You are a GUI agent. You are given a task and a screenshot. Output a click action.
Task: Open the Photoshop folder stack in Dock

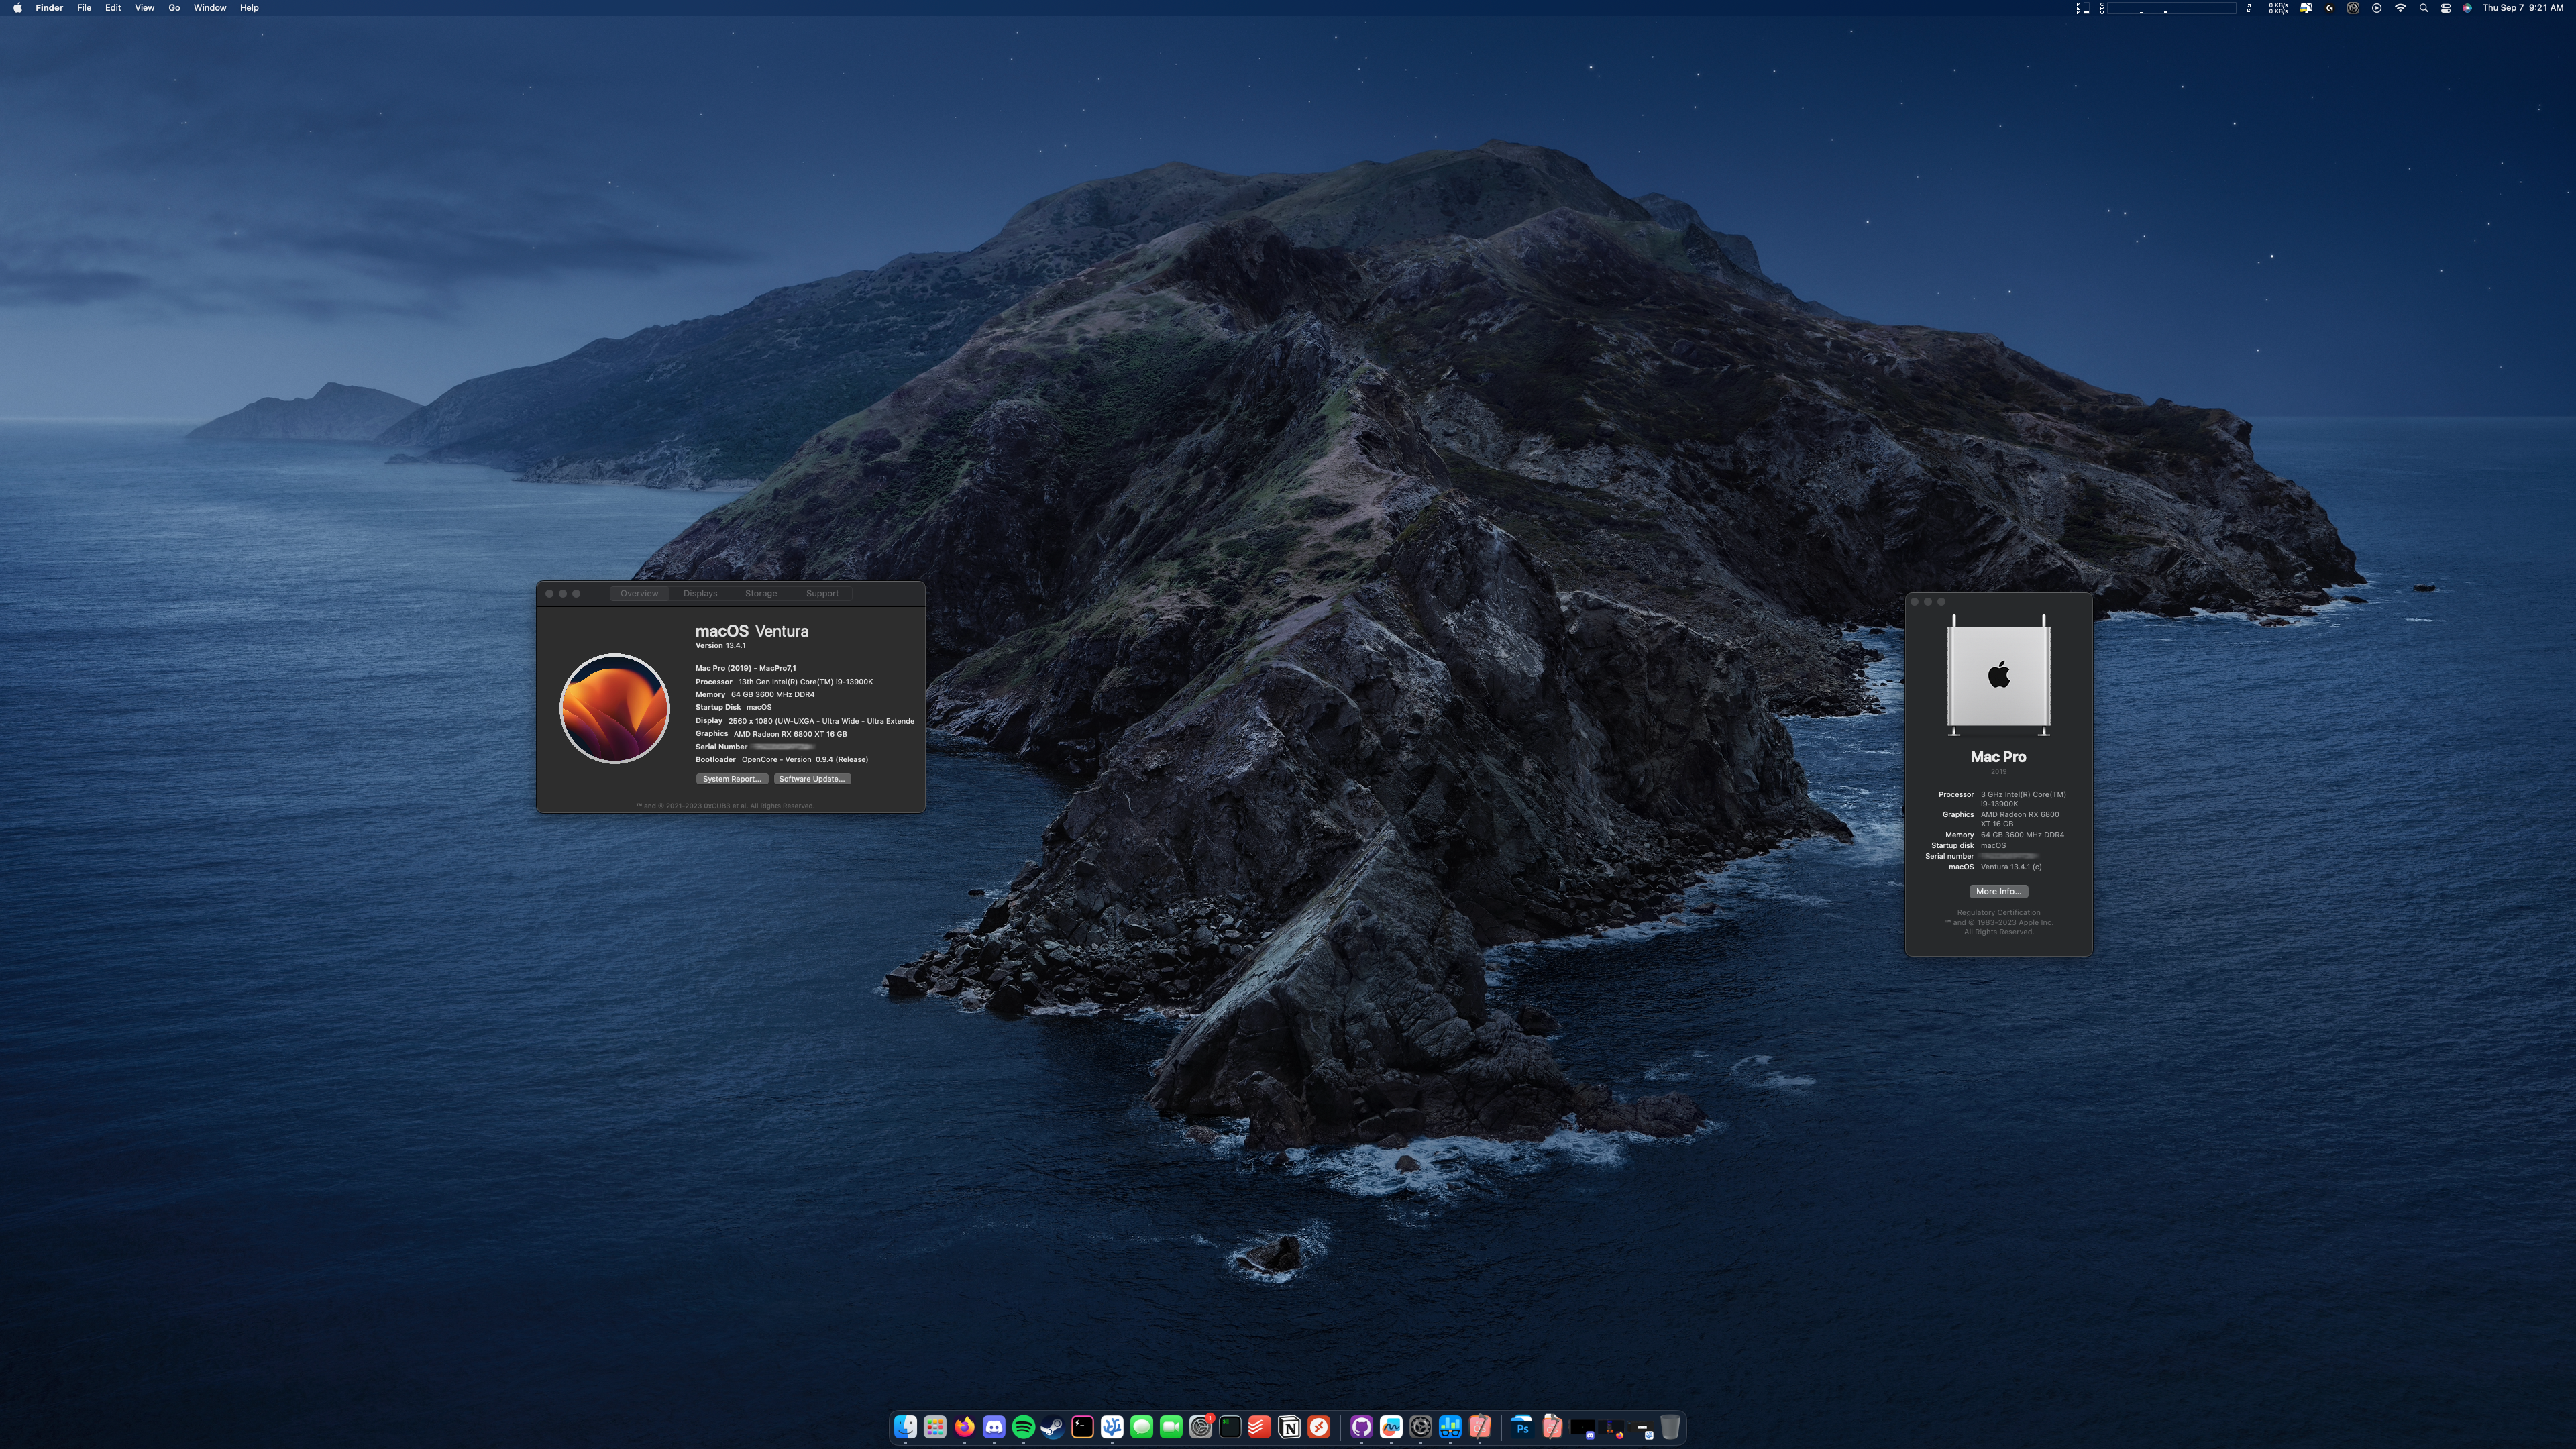point(1523,1427)
